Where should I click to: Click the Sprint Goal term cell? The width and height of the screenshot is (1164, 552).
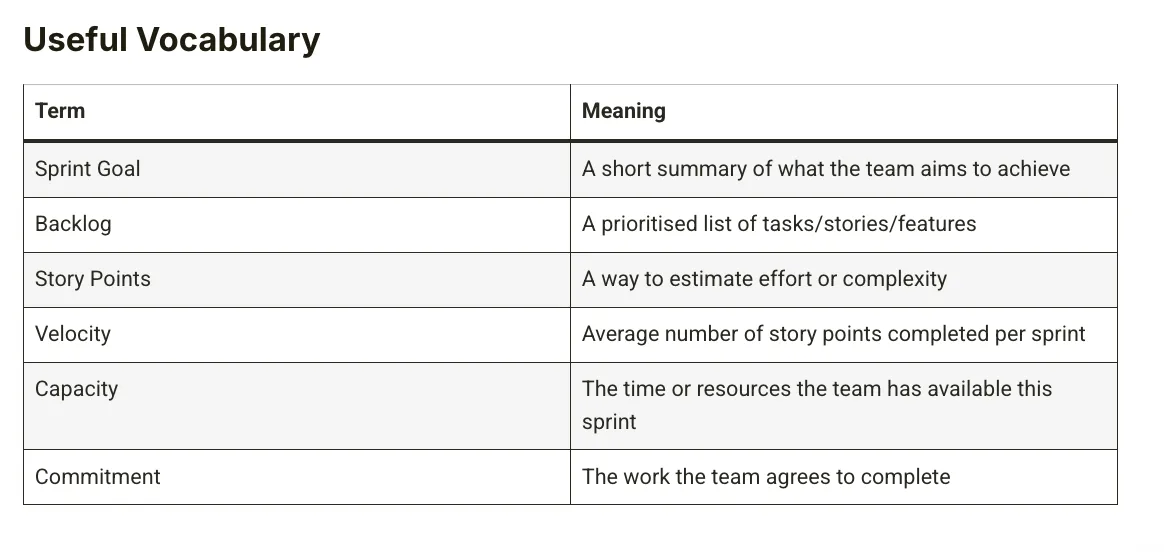[297, 169]
